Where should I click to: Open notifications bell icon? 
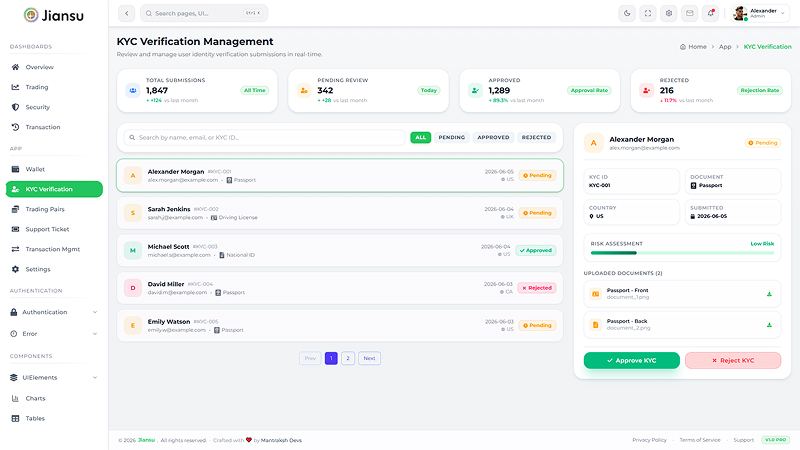tap(711, 13)
